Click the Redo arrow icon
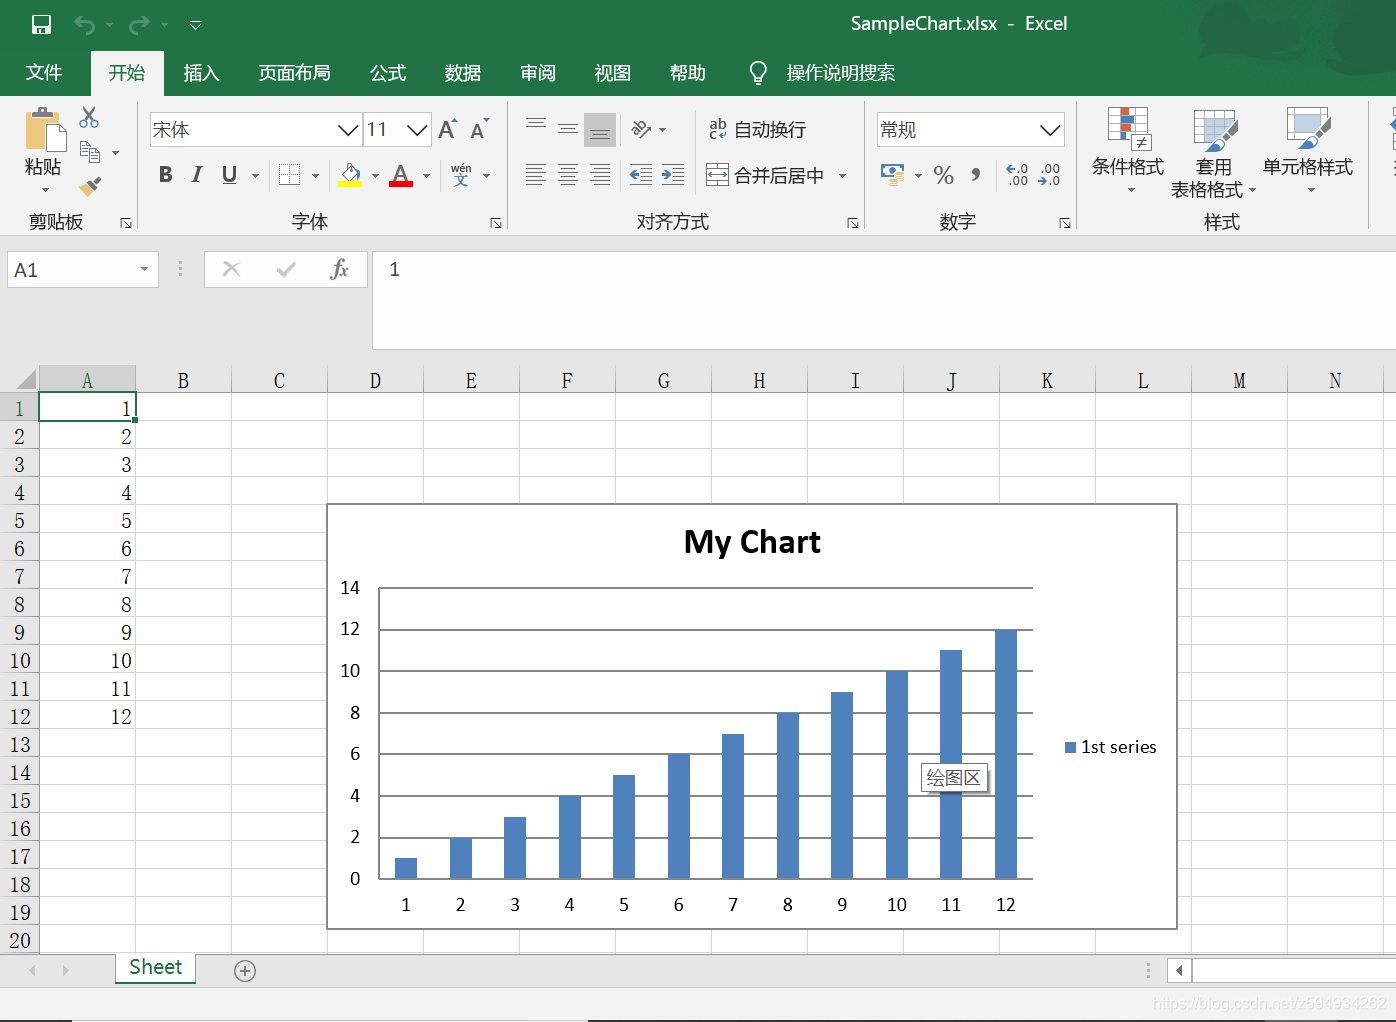This screenshot has height=1022, width=1396. (x=140, y=24)
